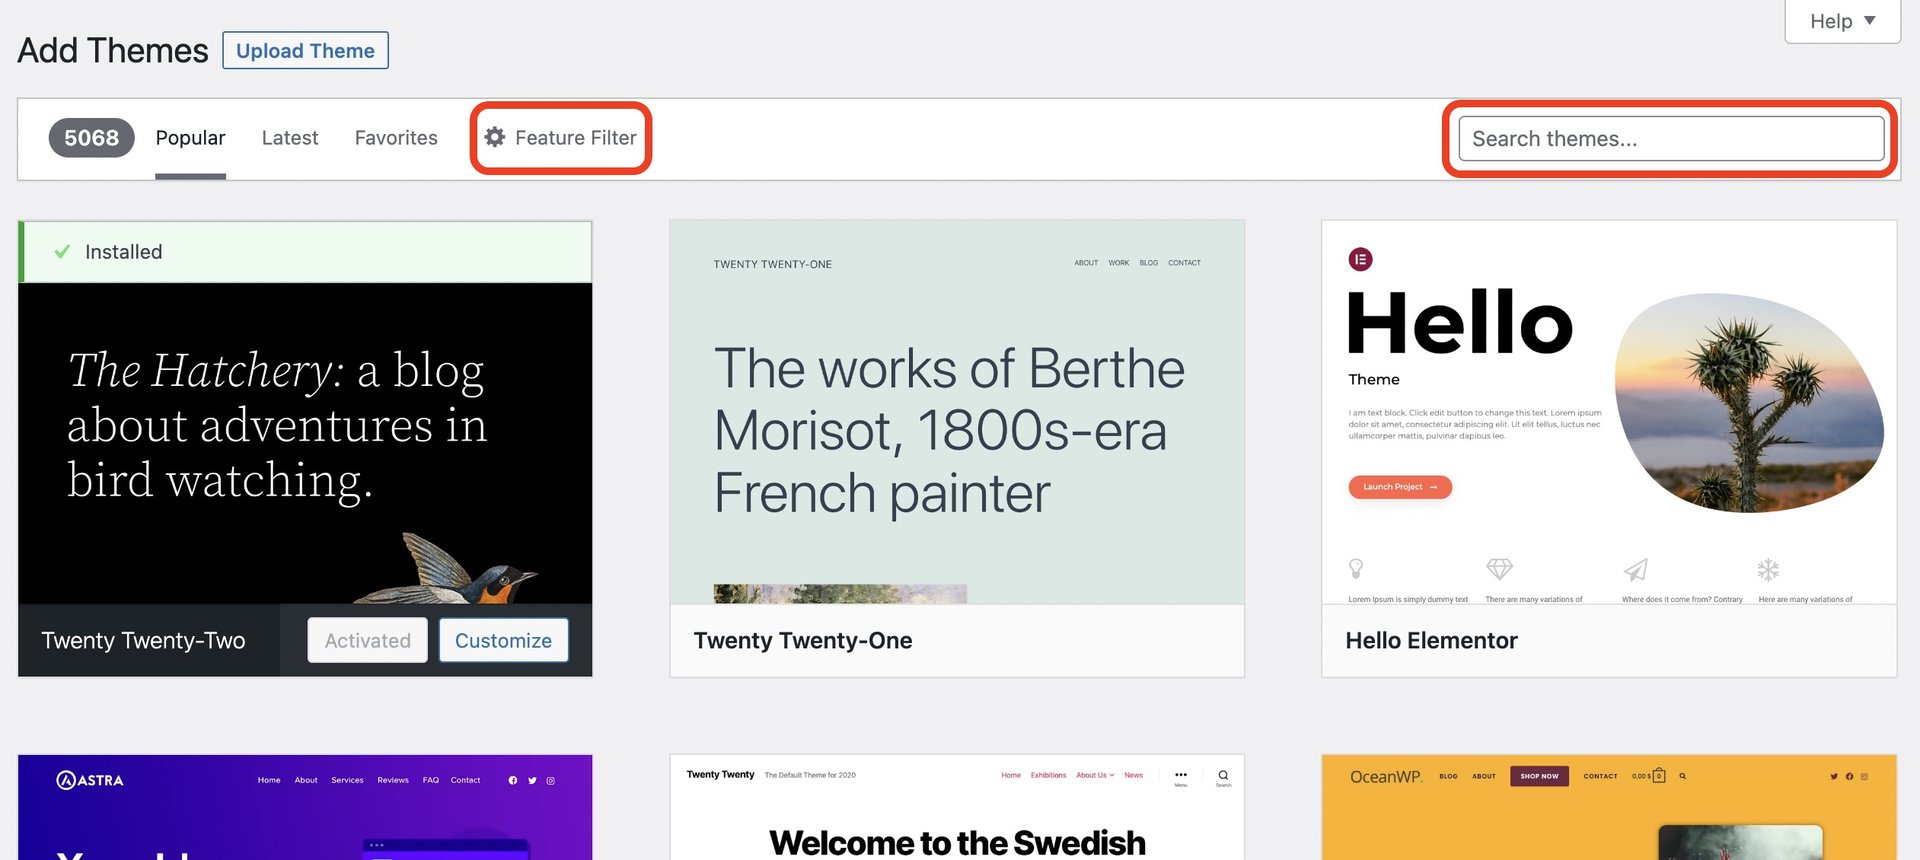Open the OceanWP theme thumbnail

pyautogui.click(x=1609, y=807)
